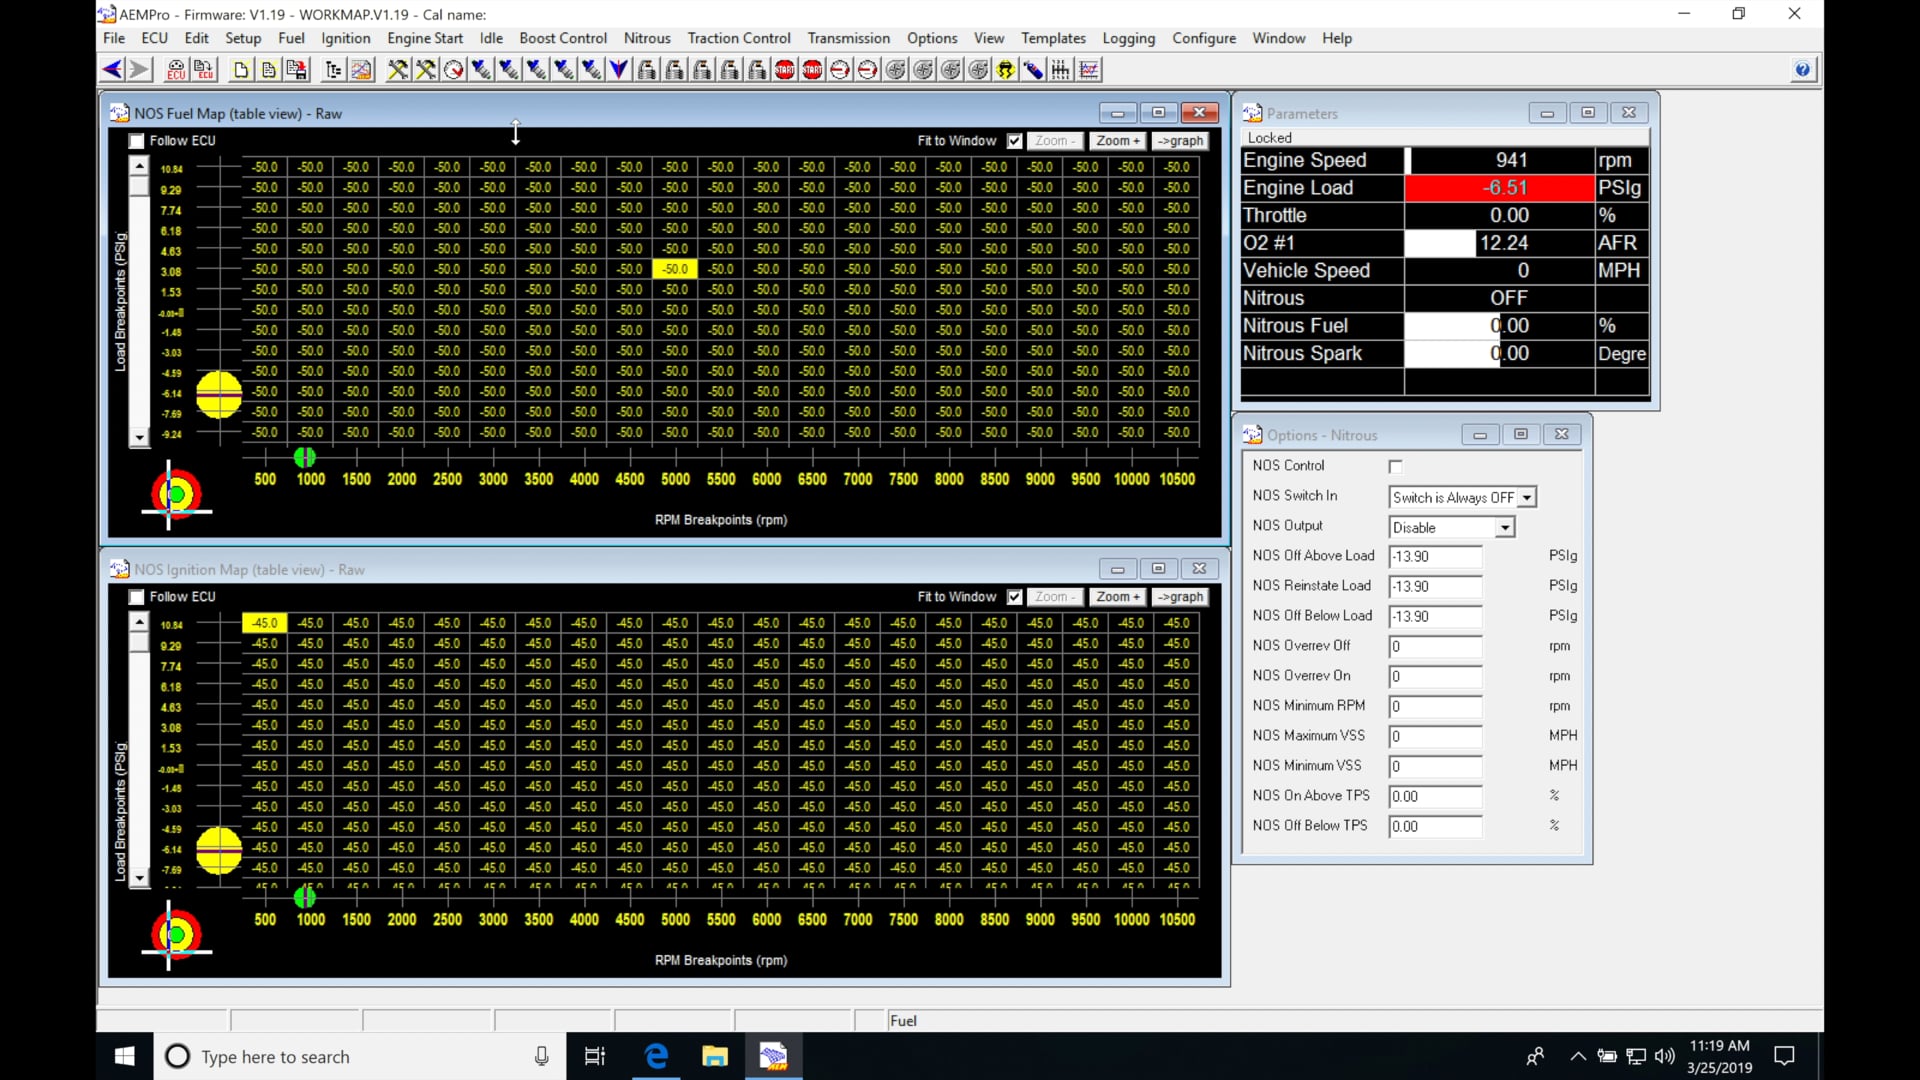Open the Nitrous bottle toolbar icon
The image size is (1920, 1080).
click(1033, 69)
